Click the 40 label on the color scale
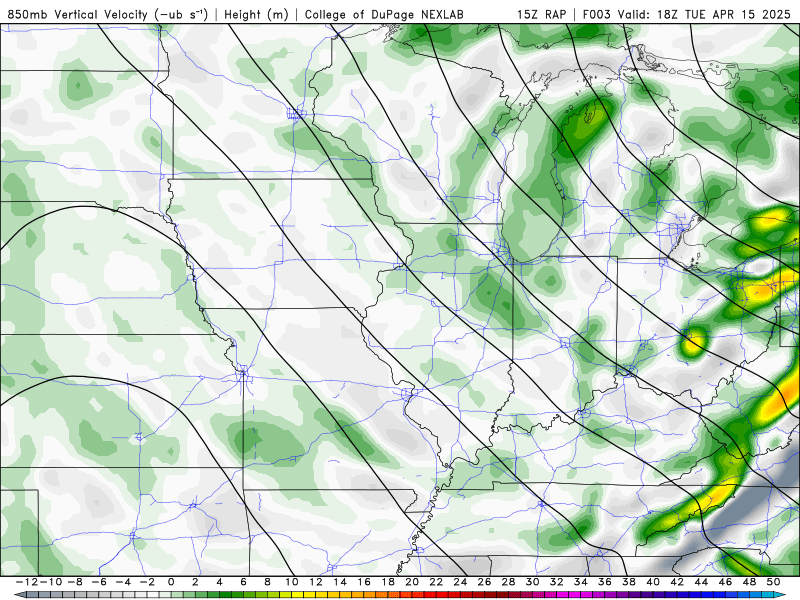Image resolution: width=800 pixels, height=600 pixels. click(x=653, y=582)
